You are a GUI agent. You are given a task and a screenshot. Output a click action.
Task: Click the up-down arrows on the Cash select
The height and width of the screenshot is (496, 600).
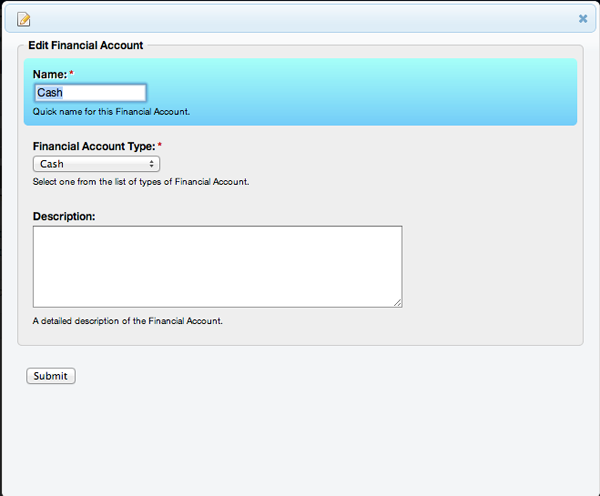click(152, 164)
